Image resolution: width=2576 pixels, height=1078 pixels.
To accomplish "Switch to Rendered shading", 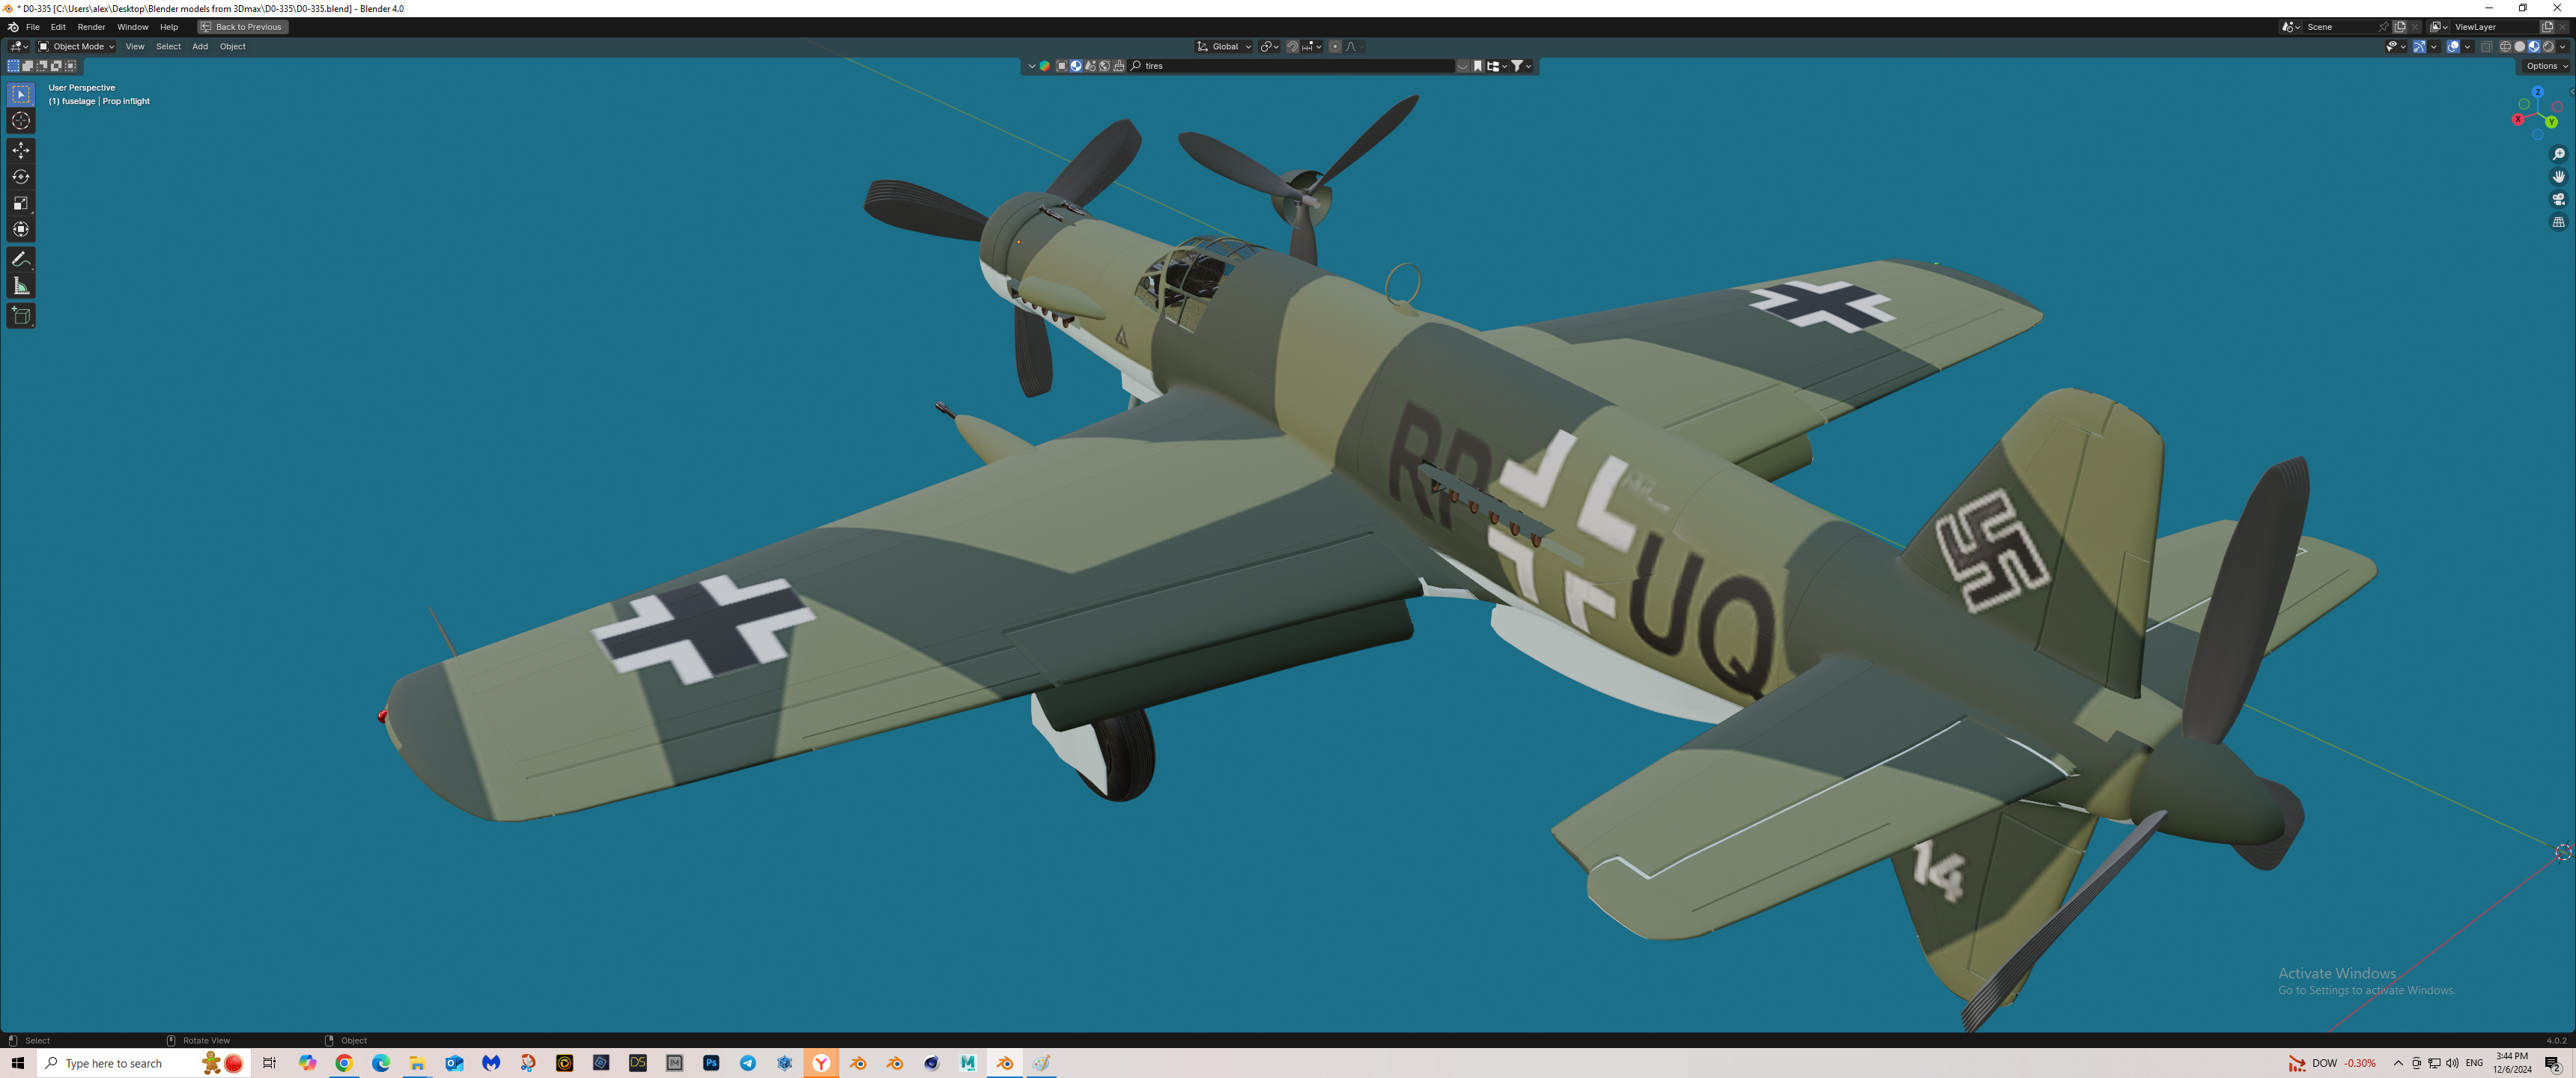I will pyautogui.click(x=2548, y=46).
